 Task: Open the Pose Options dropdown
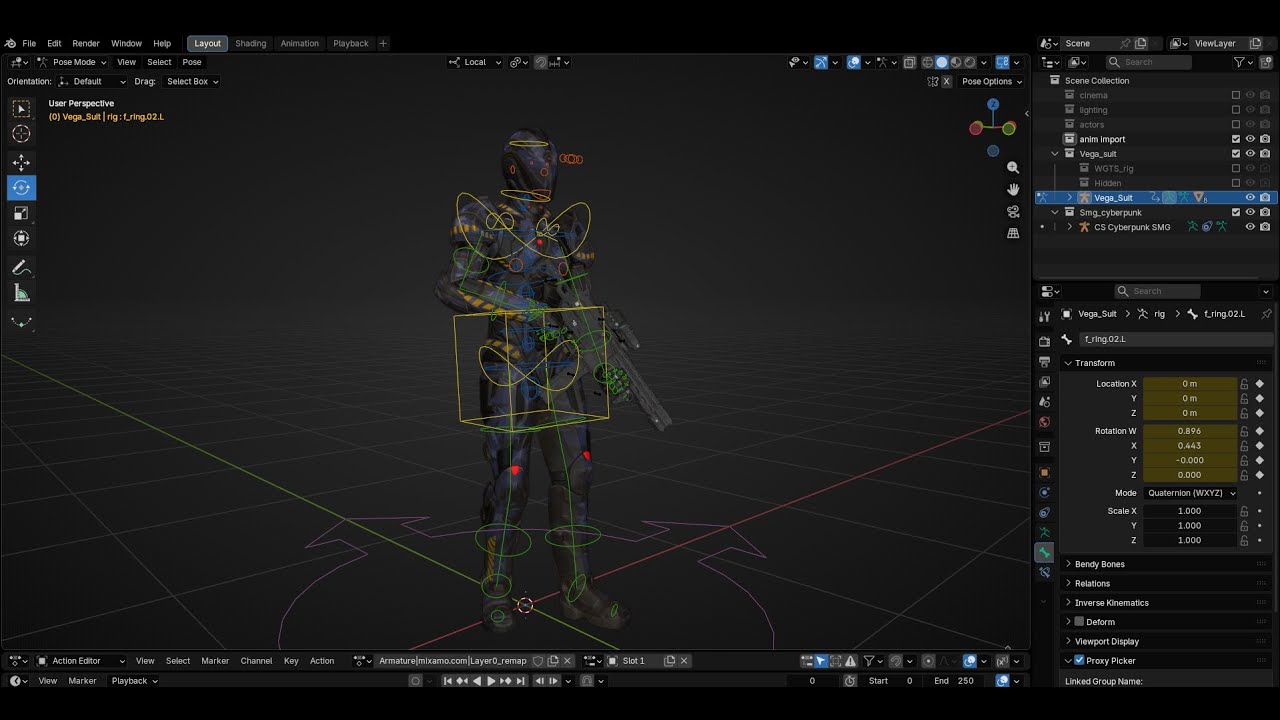992,82
